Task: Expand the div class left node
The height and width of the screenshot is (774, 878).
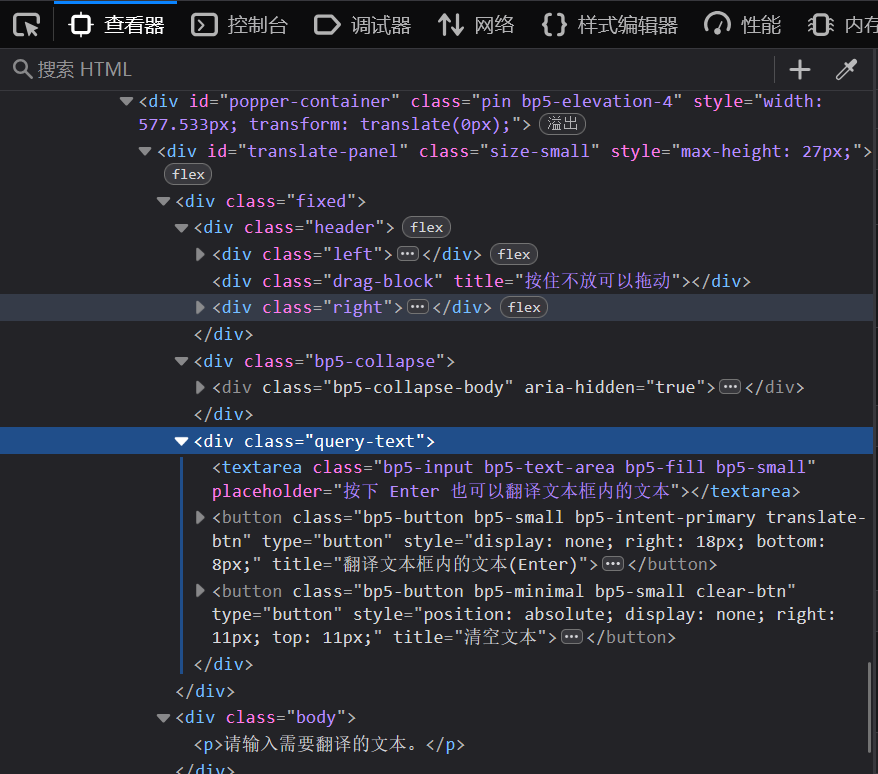Action: pos(200,254)
